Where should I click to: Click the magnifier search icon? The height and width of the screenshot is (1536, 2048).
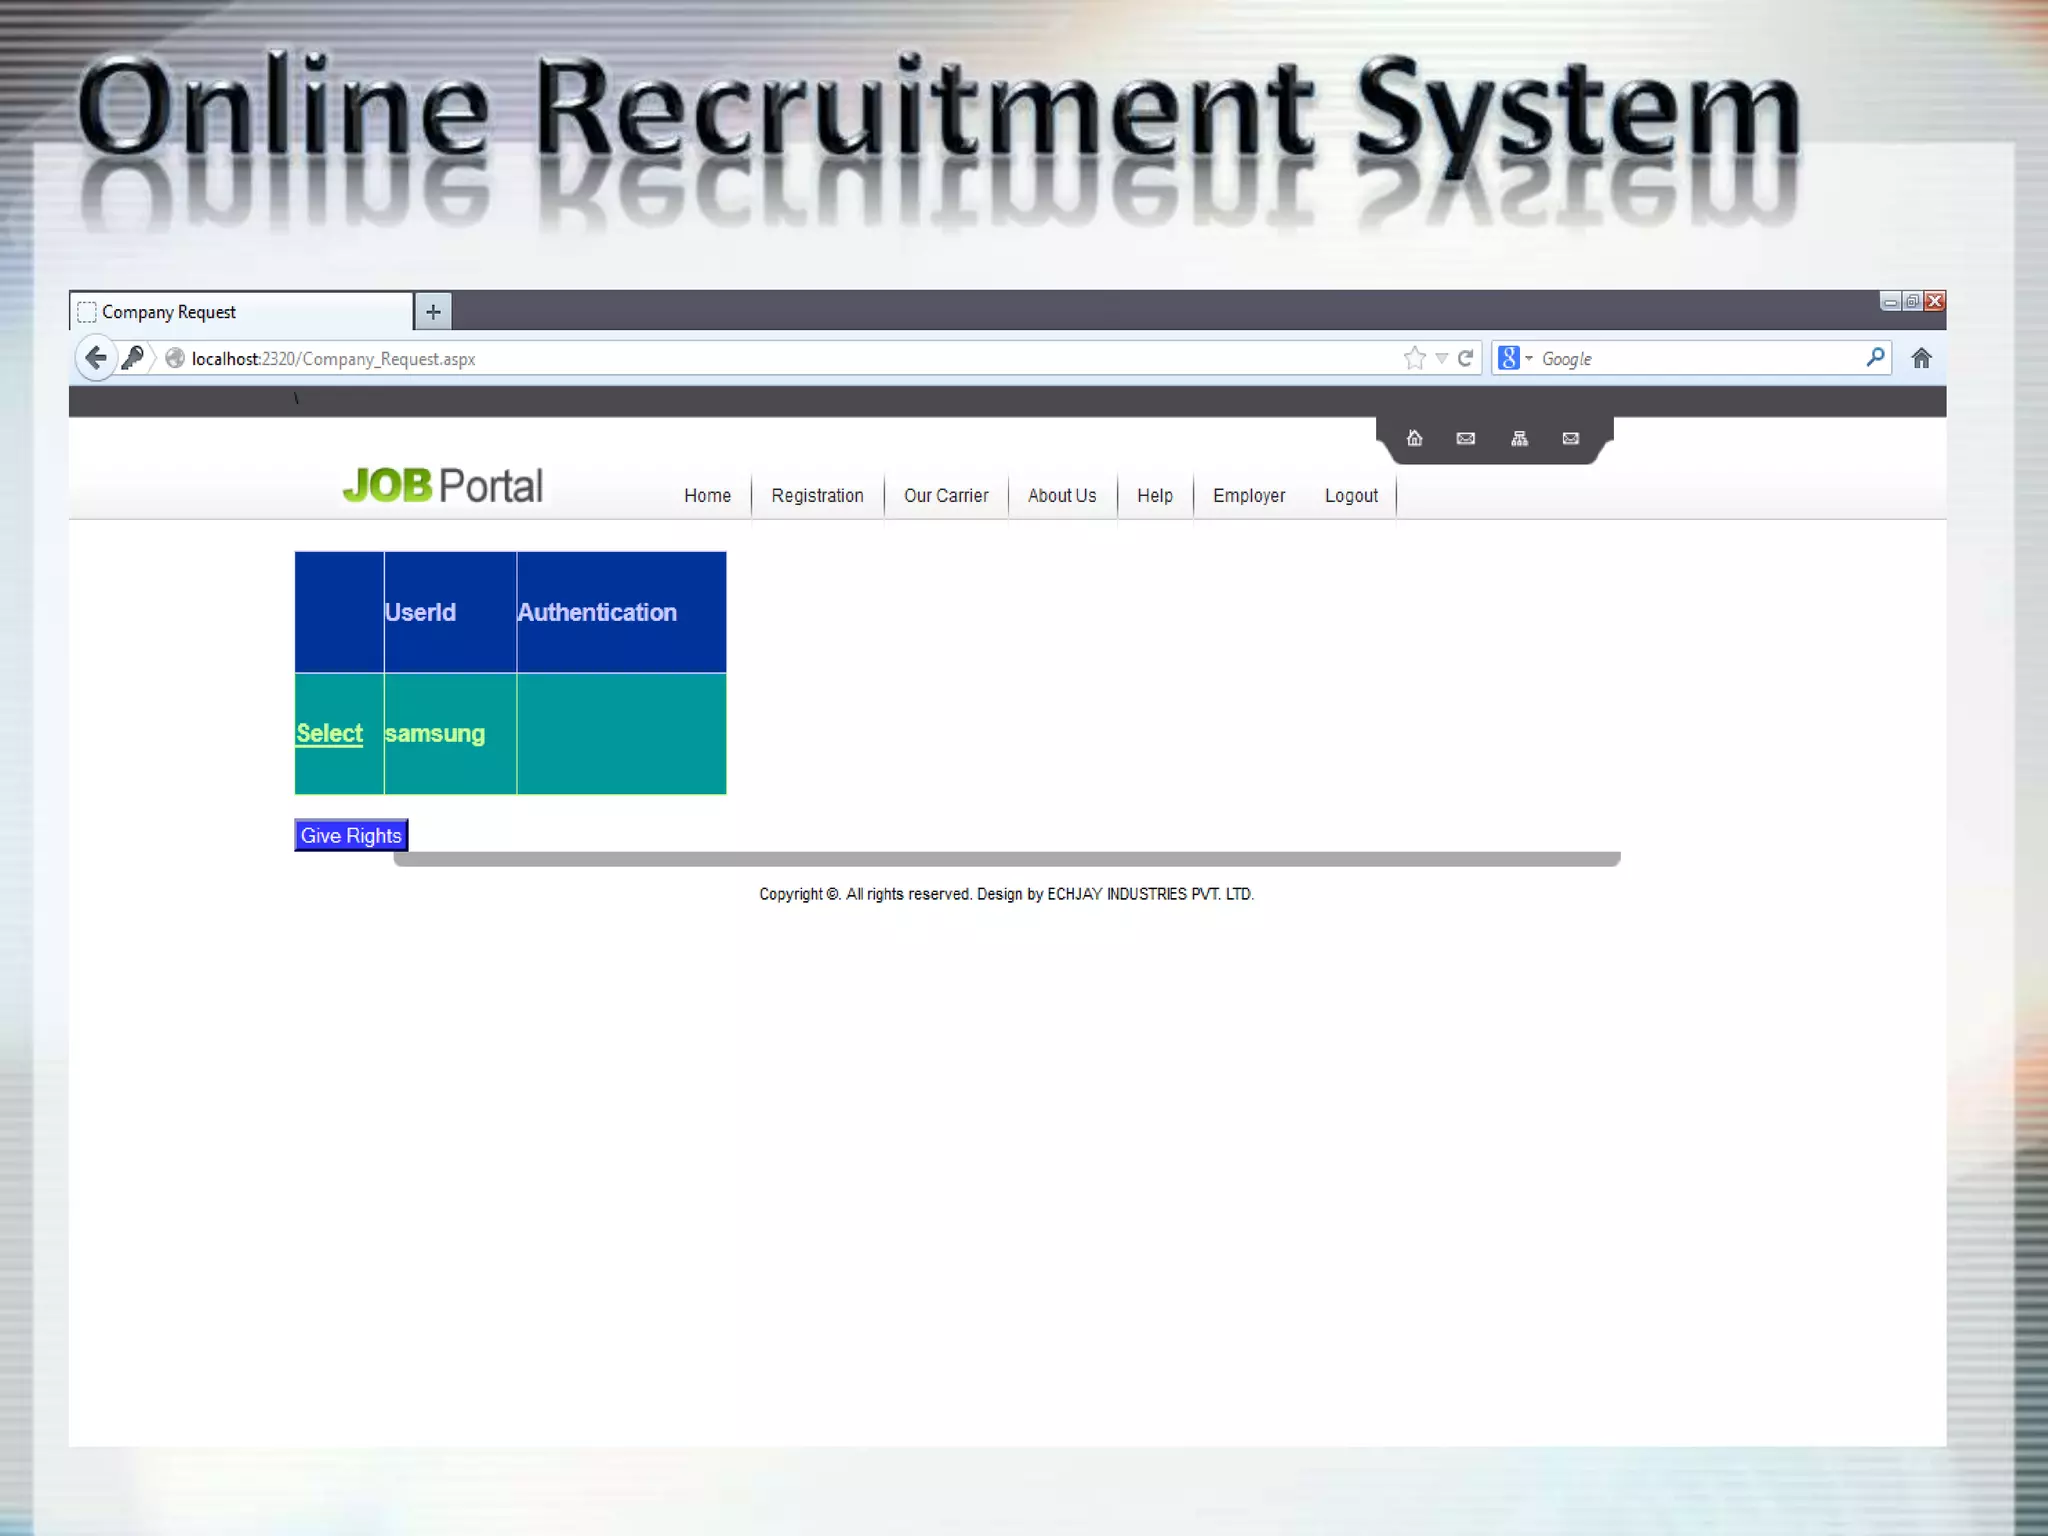coord(1875,358)
